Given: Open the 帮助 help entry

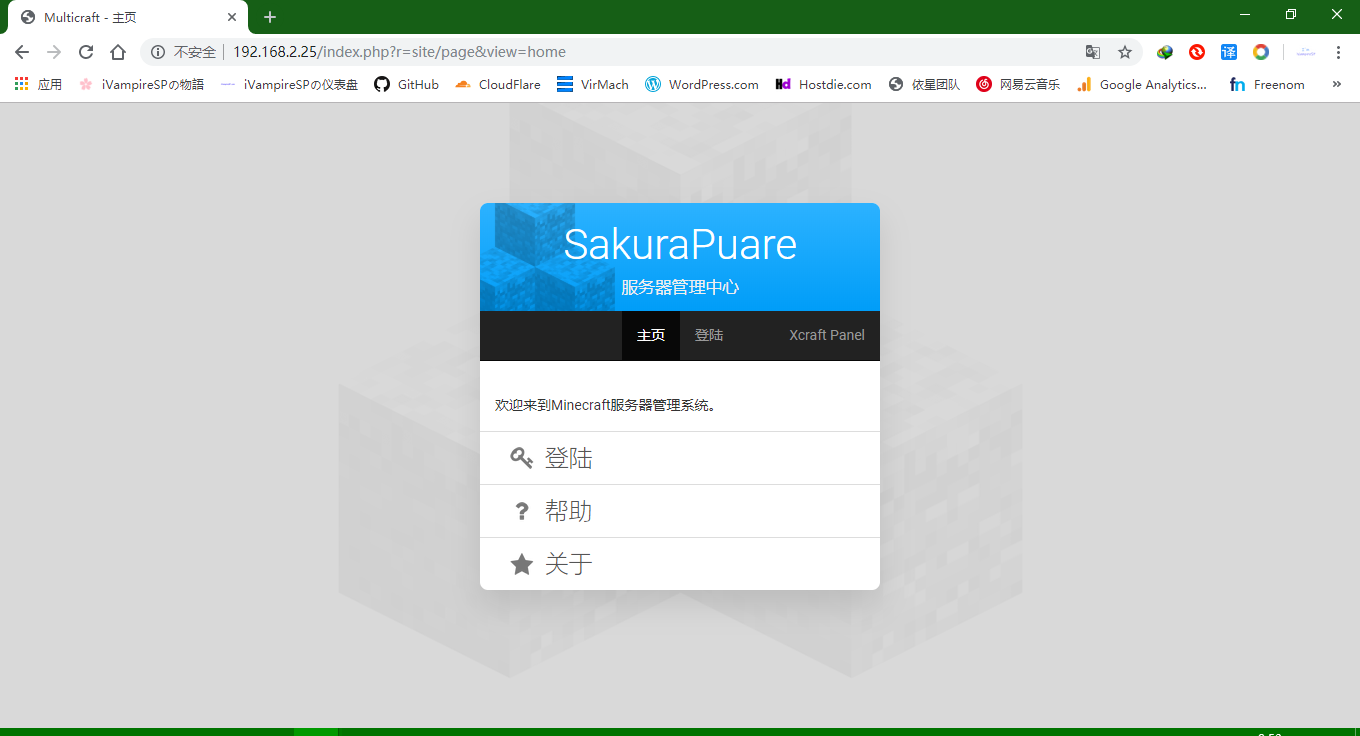Looking at the screenshot, I should pos(680,511).
